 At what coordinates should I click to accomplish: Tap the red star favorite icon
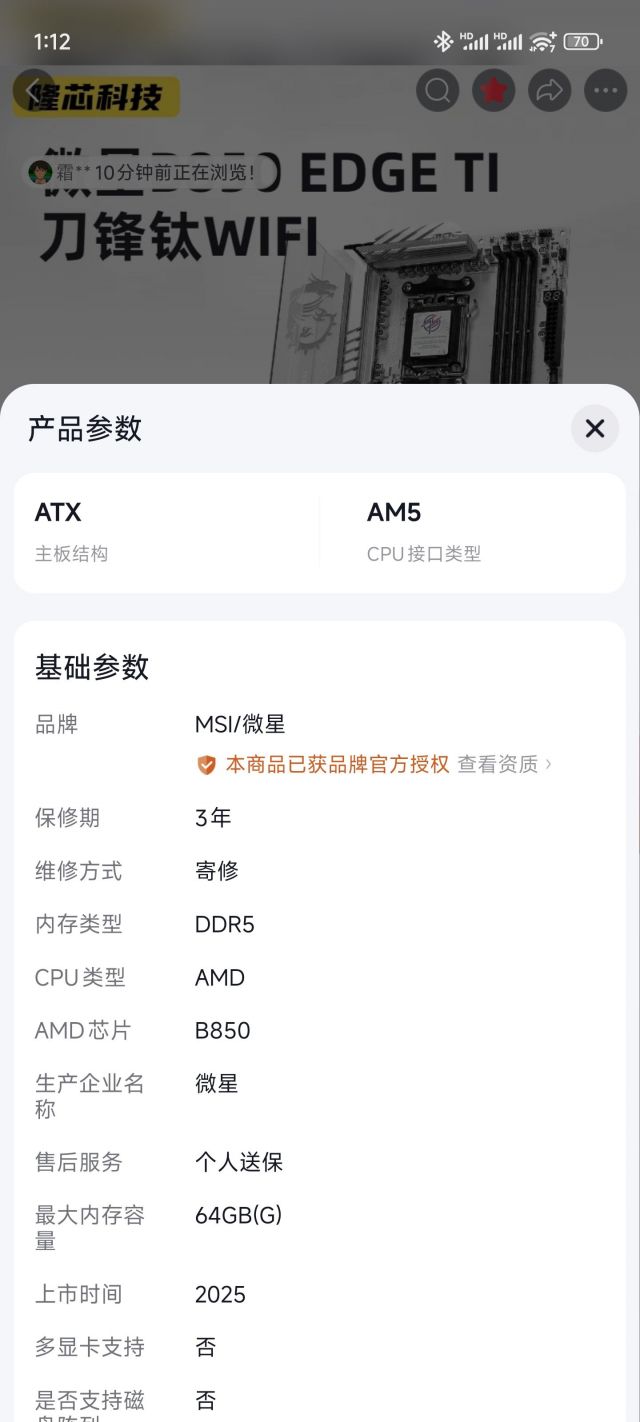[494, 90]
